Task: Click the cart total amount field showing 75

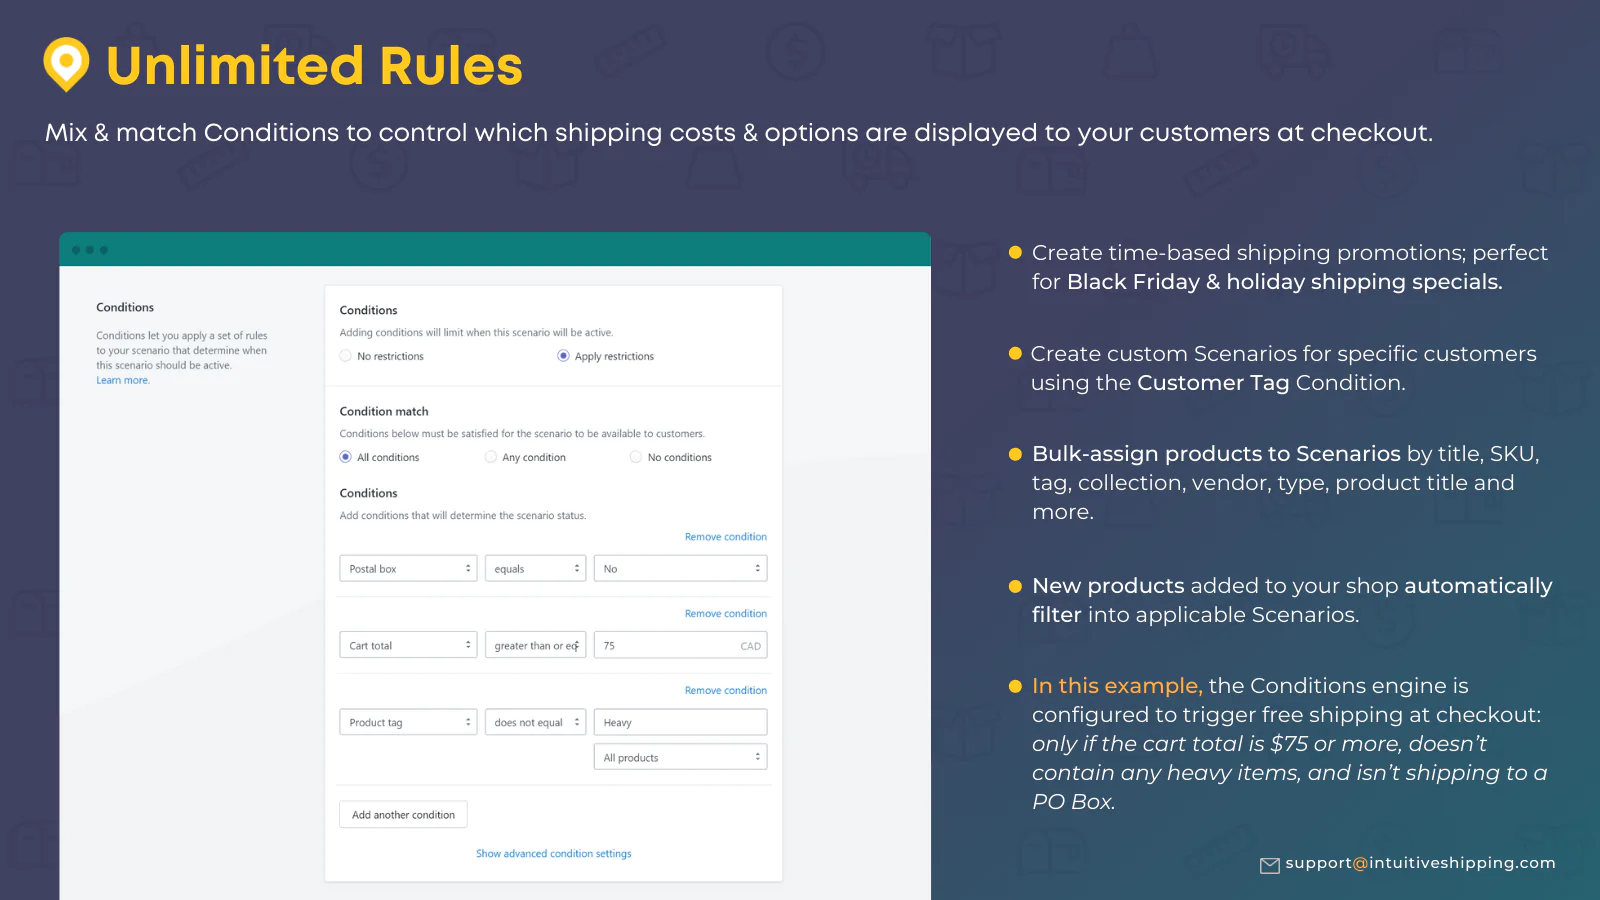Action: [680, 645]
